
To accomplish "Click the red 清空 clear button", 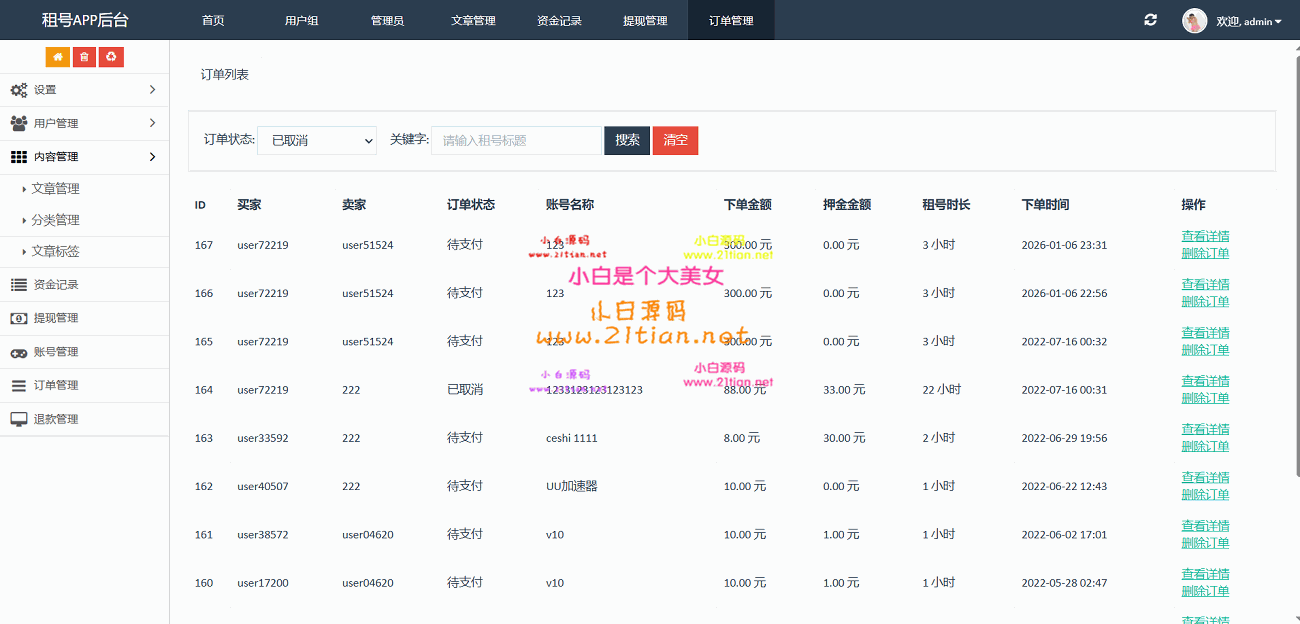I will (x=675, y=140).
